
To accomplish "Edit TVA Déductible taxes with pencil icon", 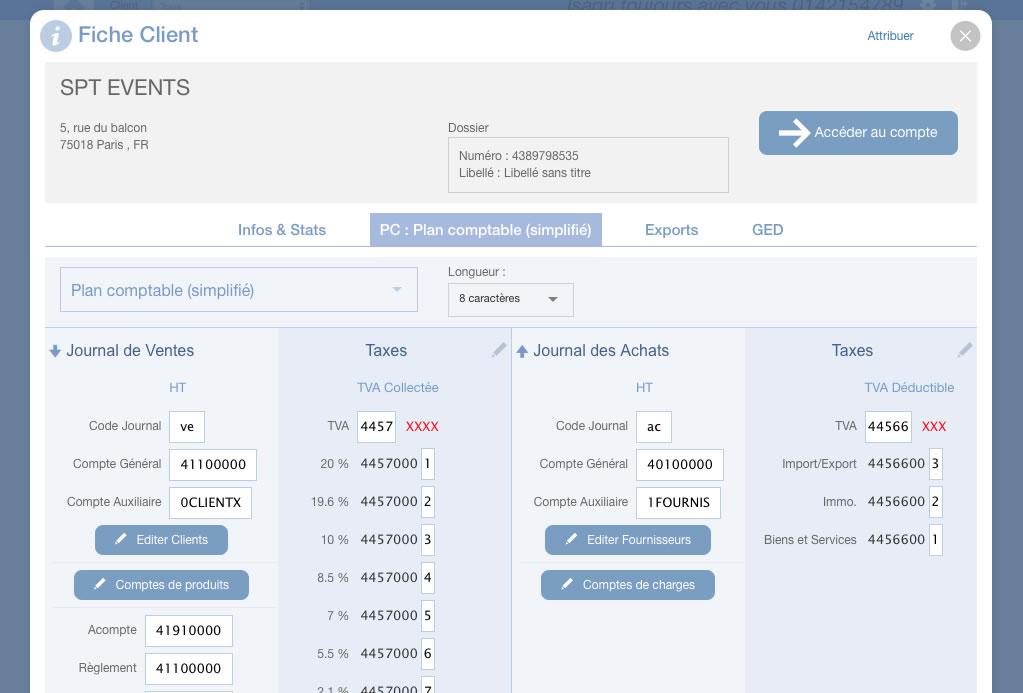I will pos(966,350).
